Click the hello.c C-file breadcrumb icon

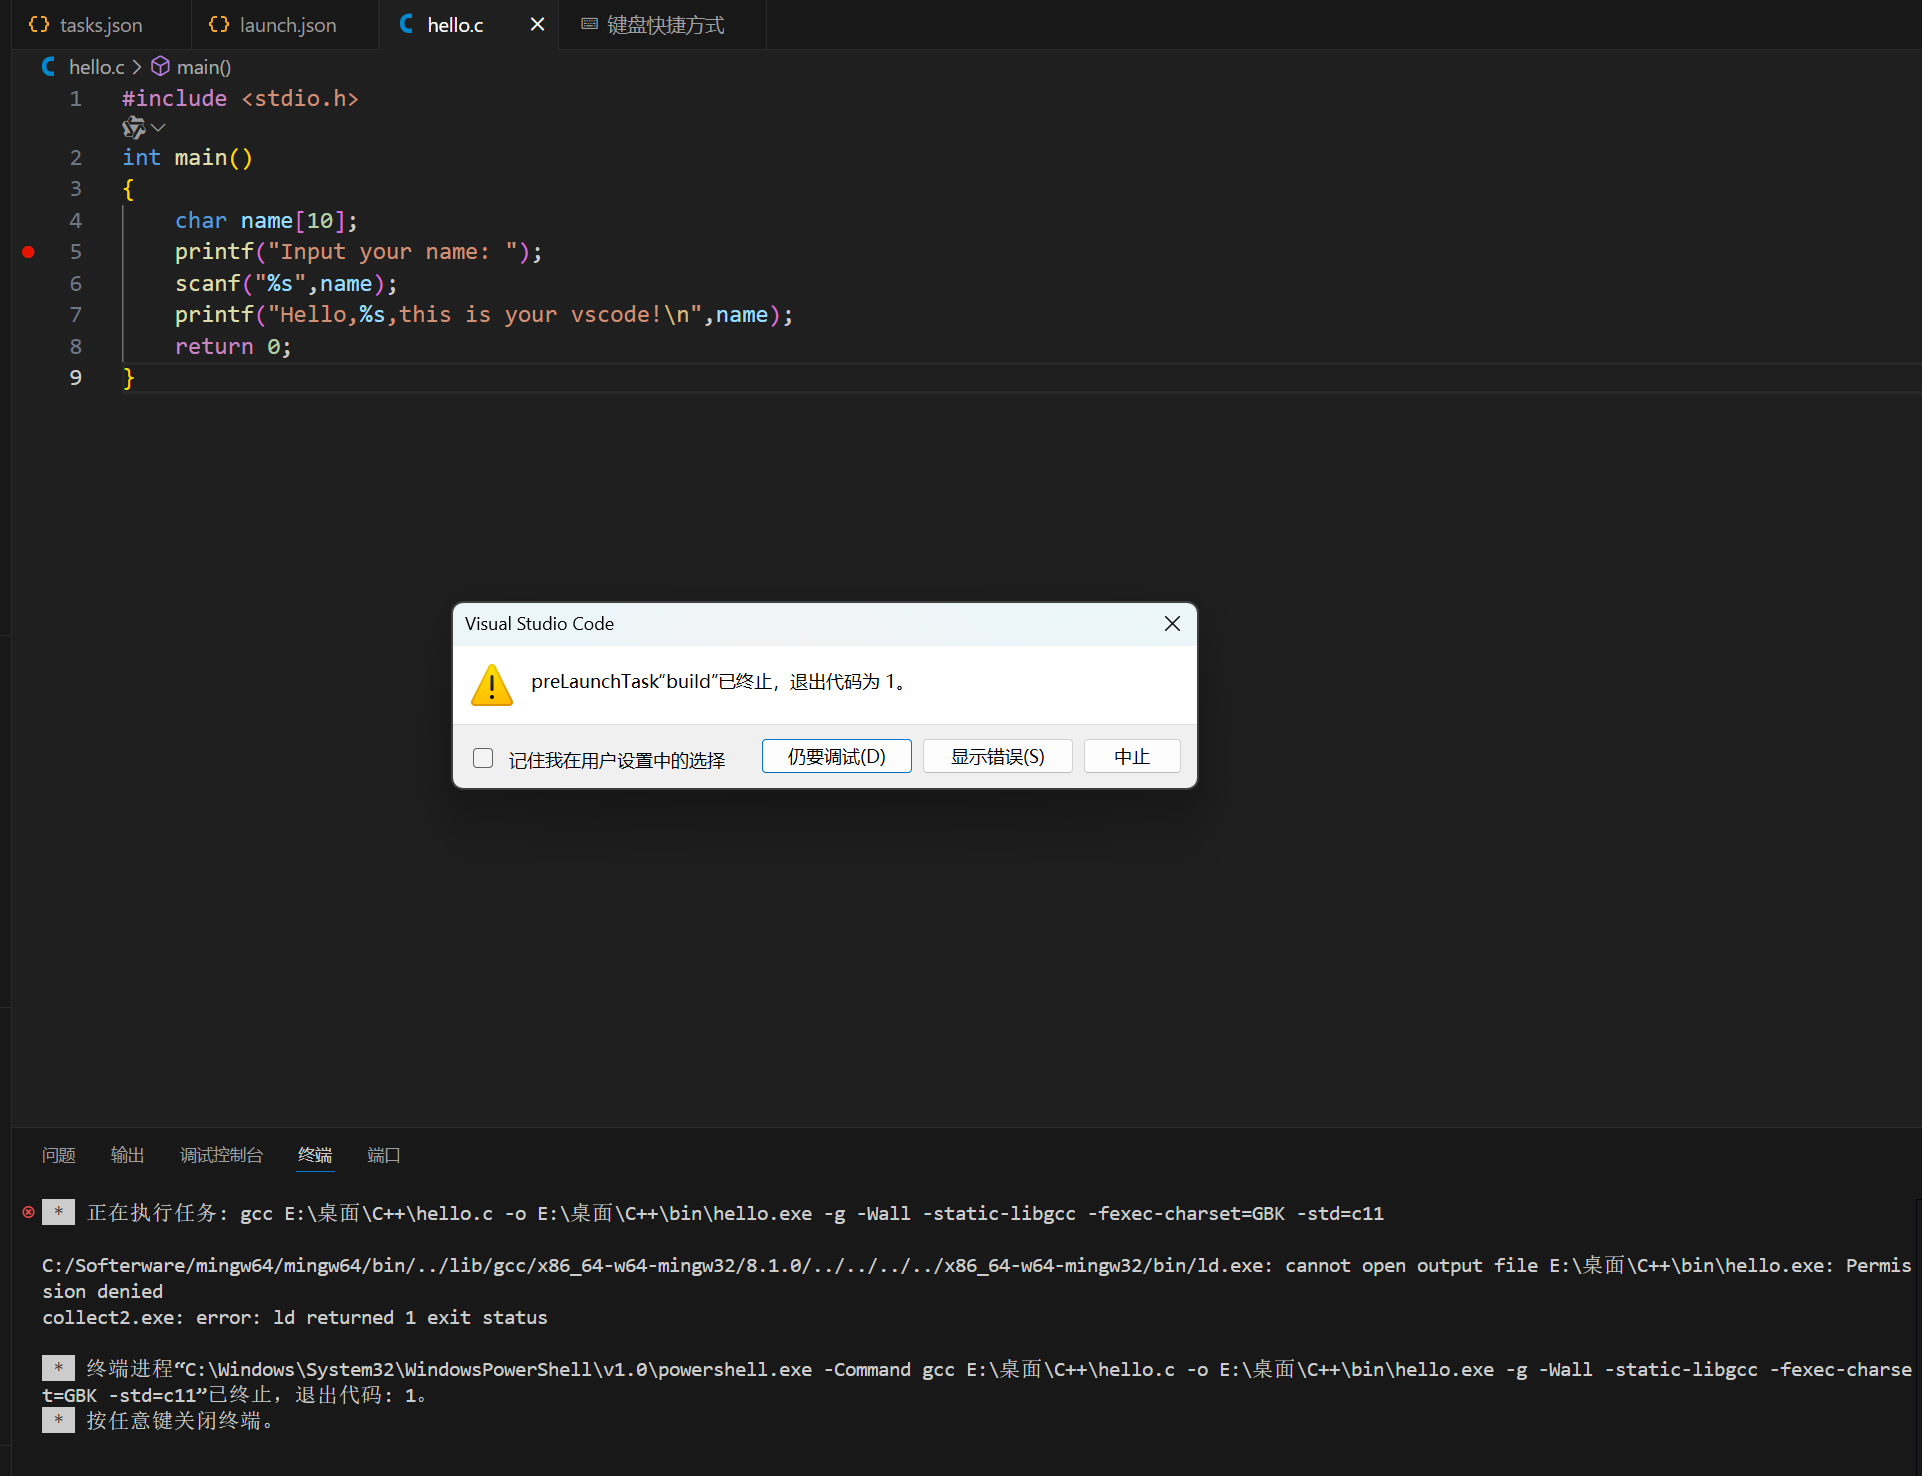tap(48, 67)
